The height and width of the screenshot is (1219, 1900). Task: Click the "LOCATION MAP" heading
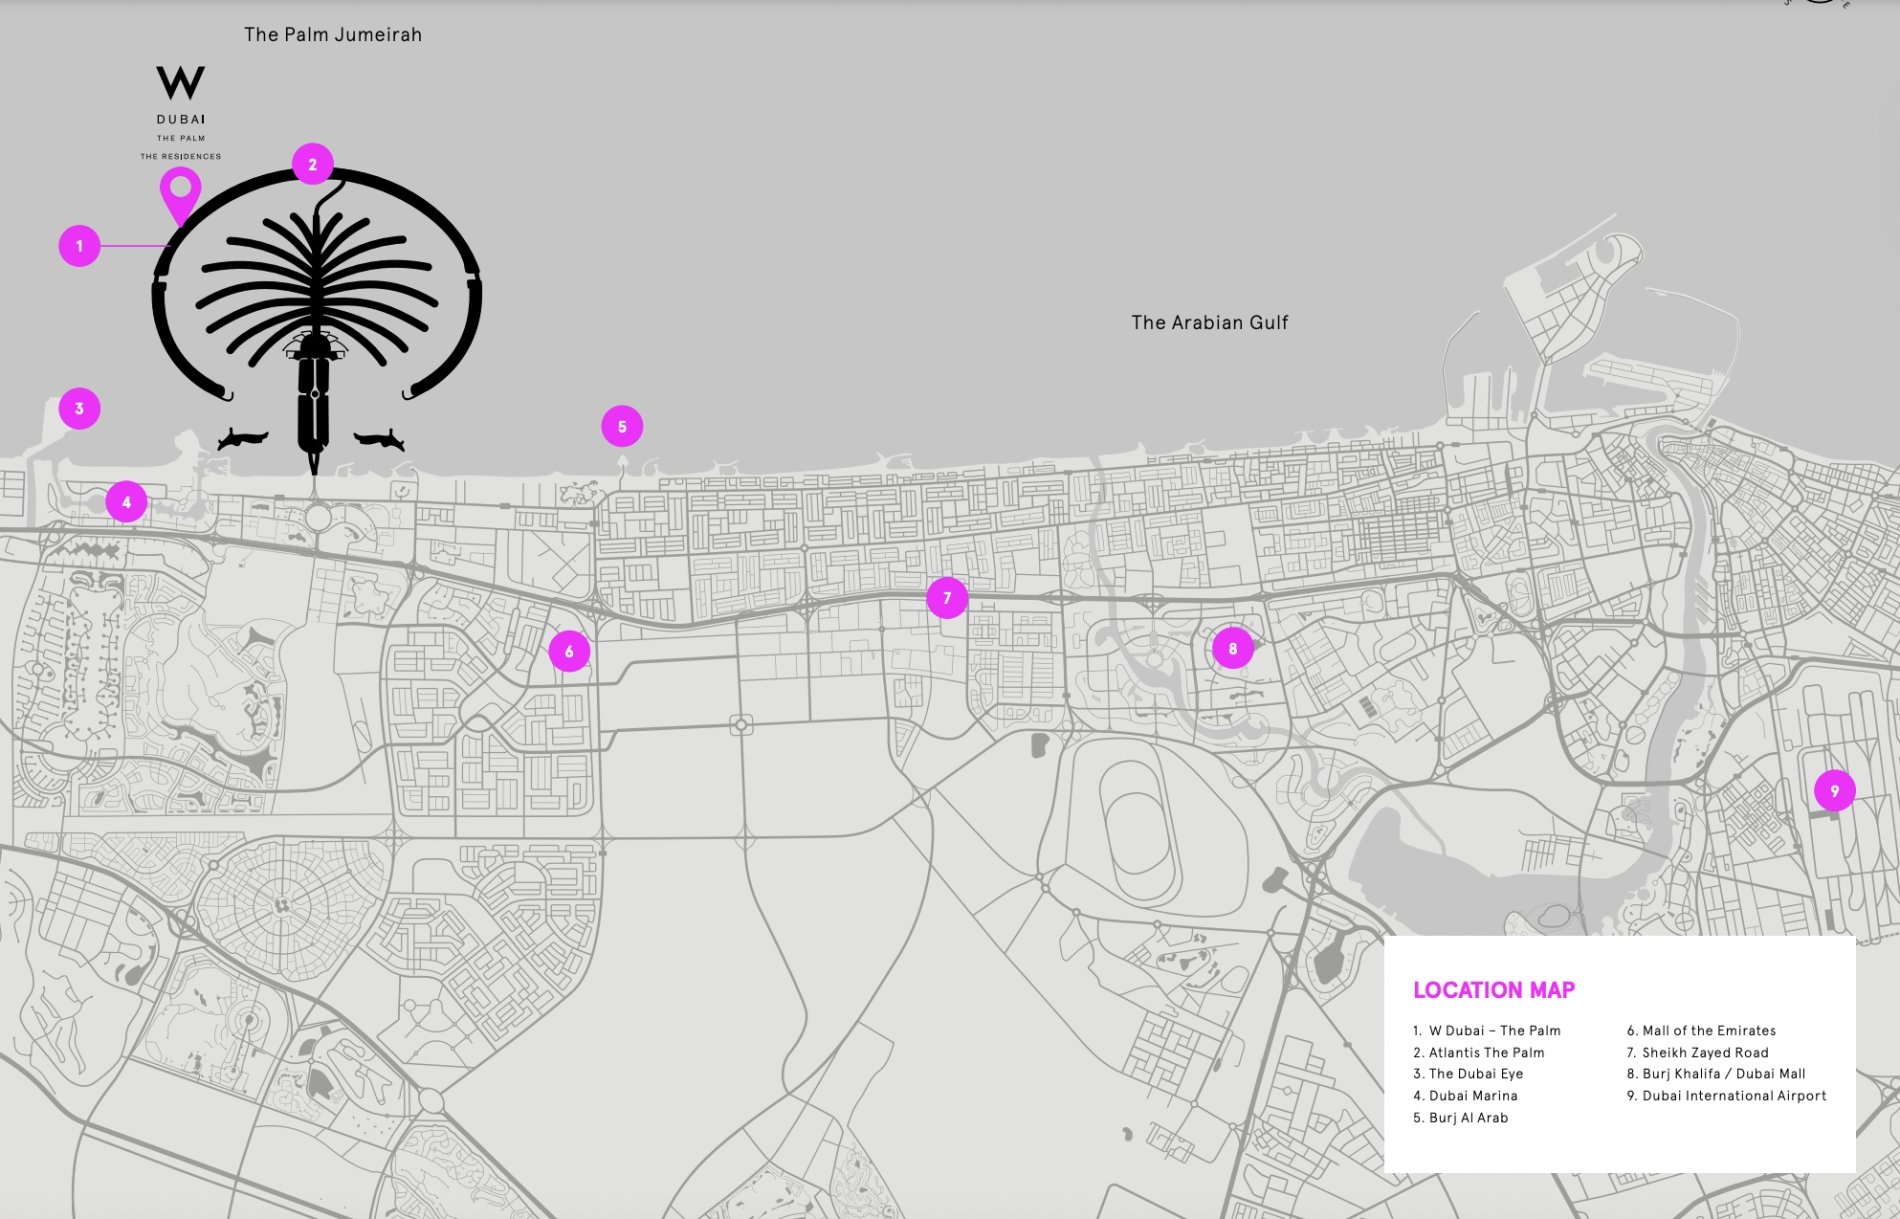pos(1494,990)
